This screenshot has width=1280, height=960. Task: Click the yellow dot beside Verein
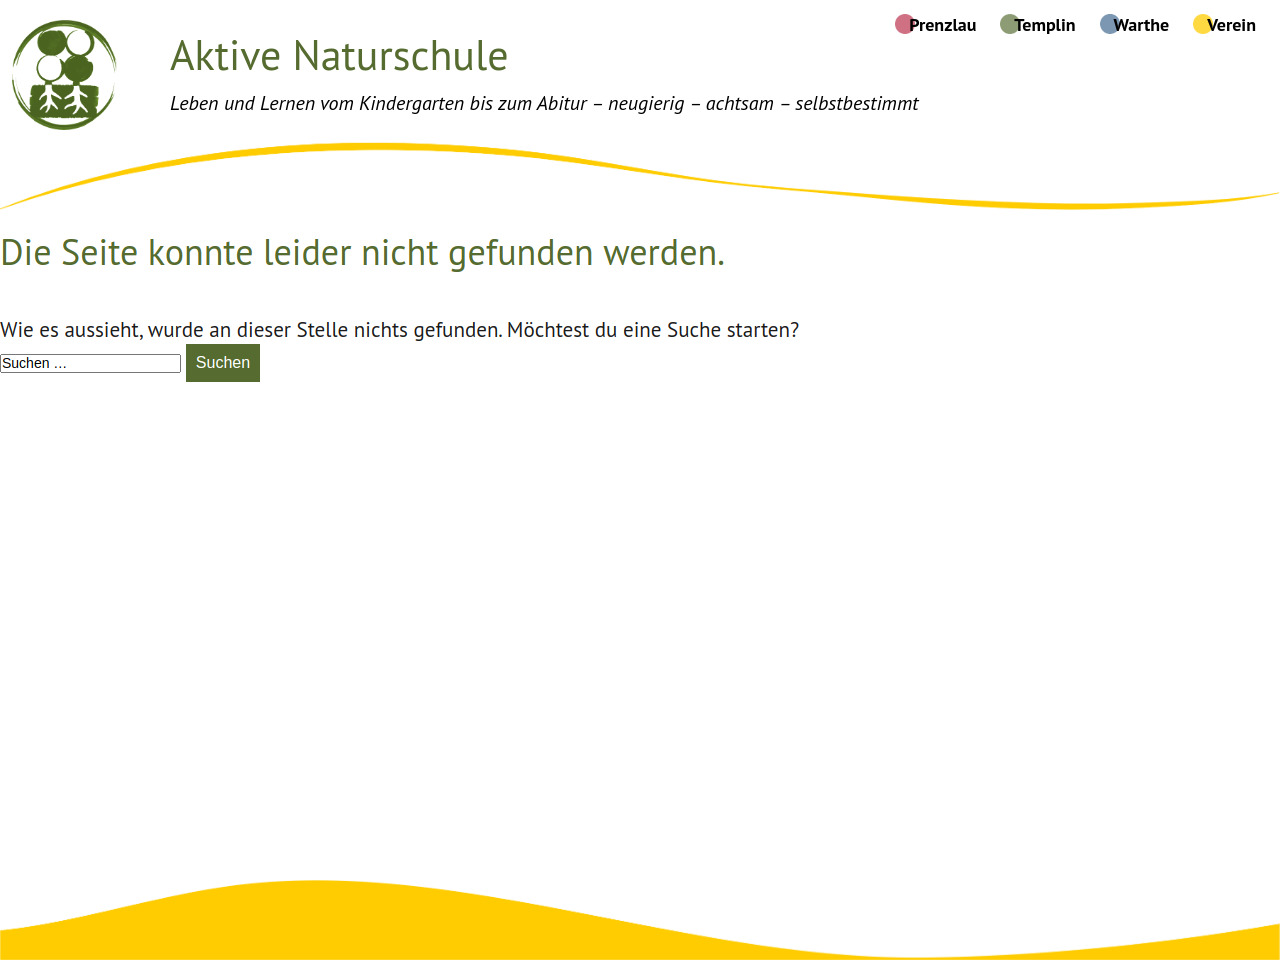click(x=1201, y=24)
